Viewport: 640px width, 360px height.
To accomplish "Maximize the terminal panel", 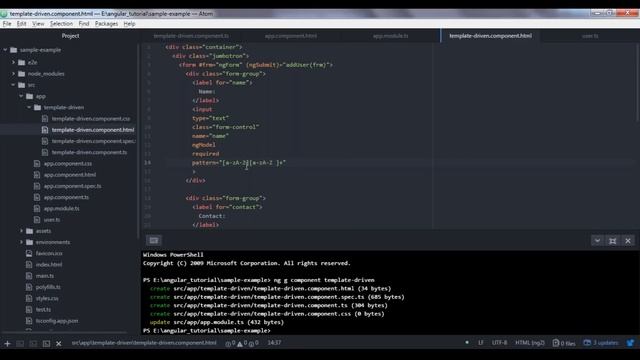I will 613,241.
